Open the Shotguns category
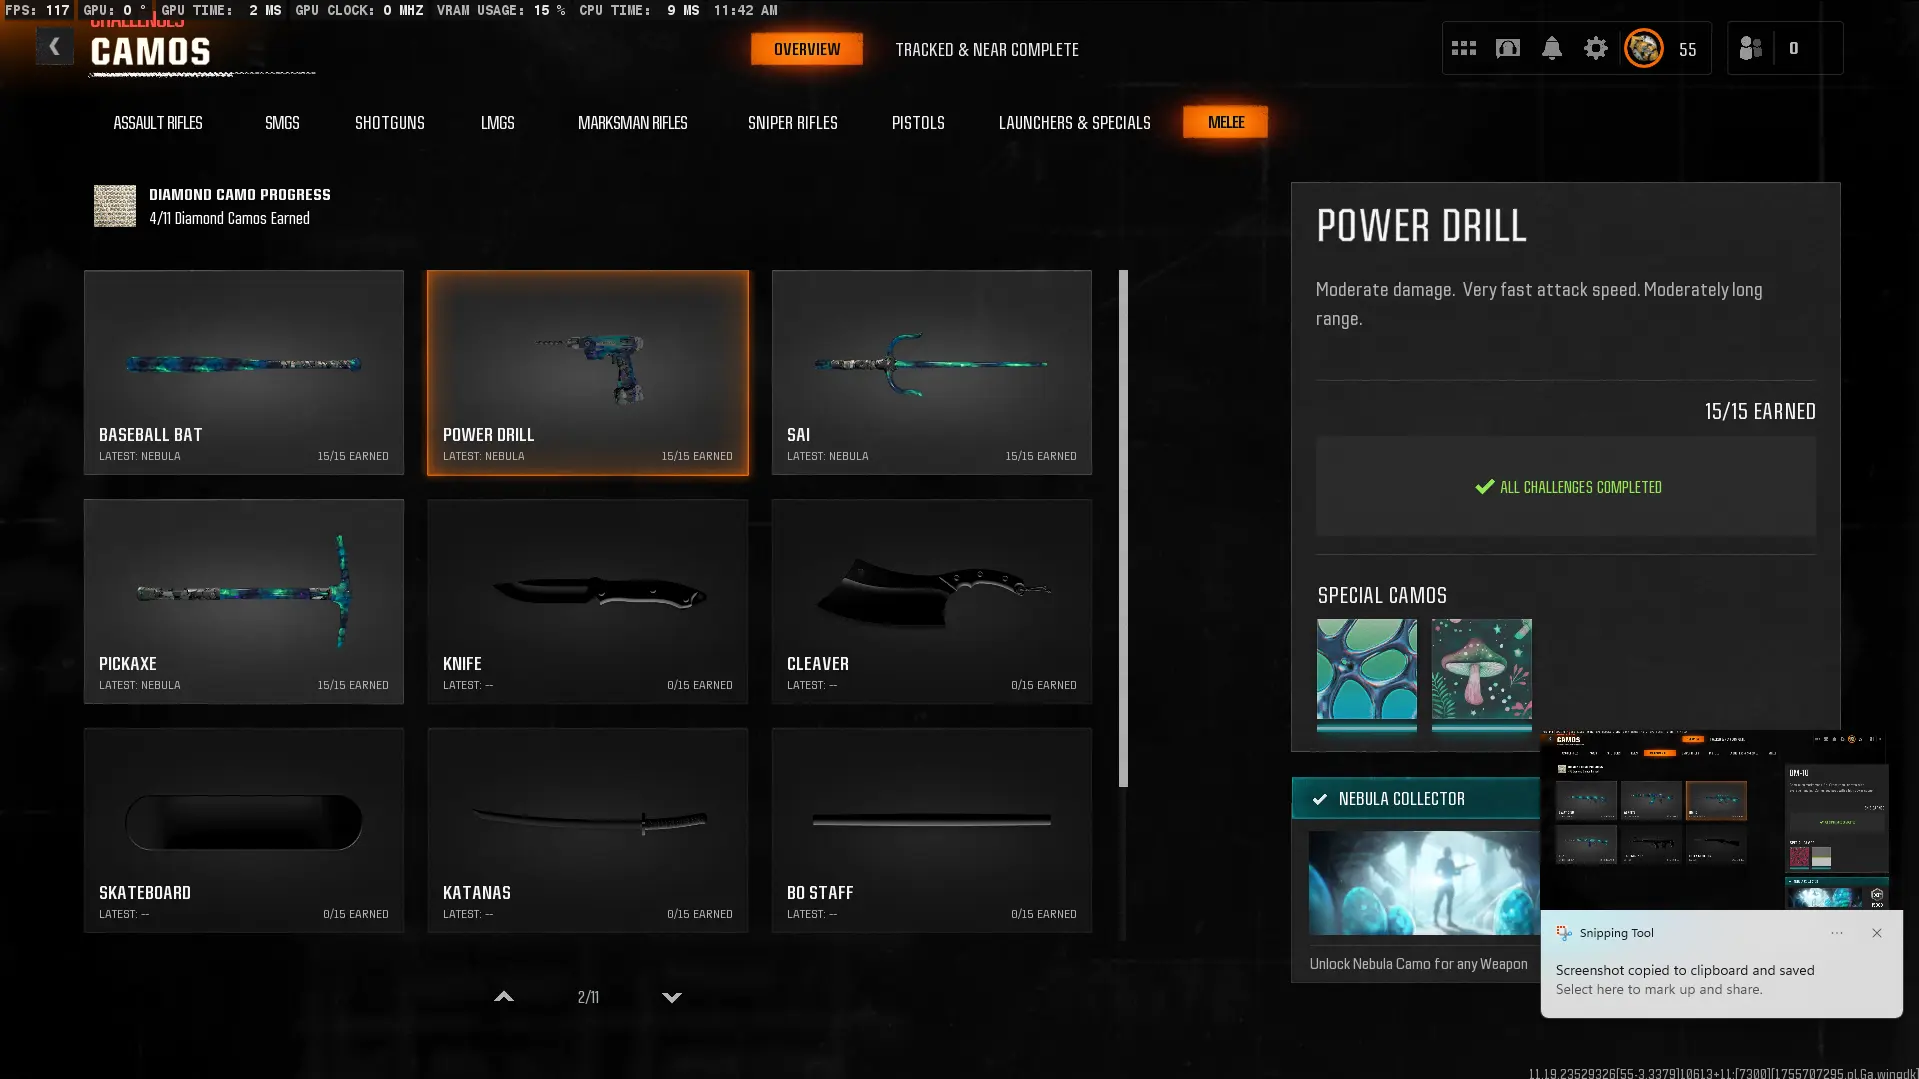The image size is (1919, 1079). (390, 123)
